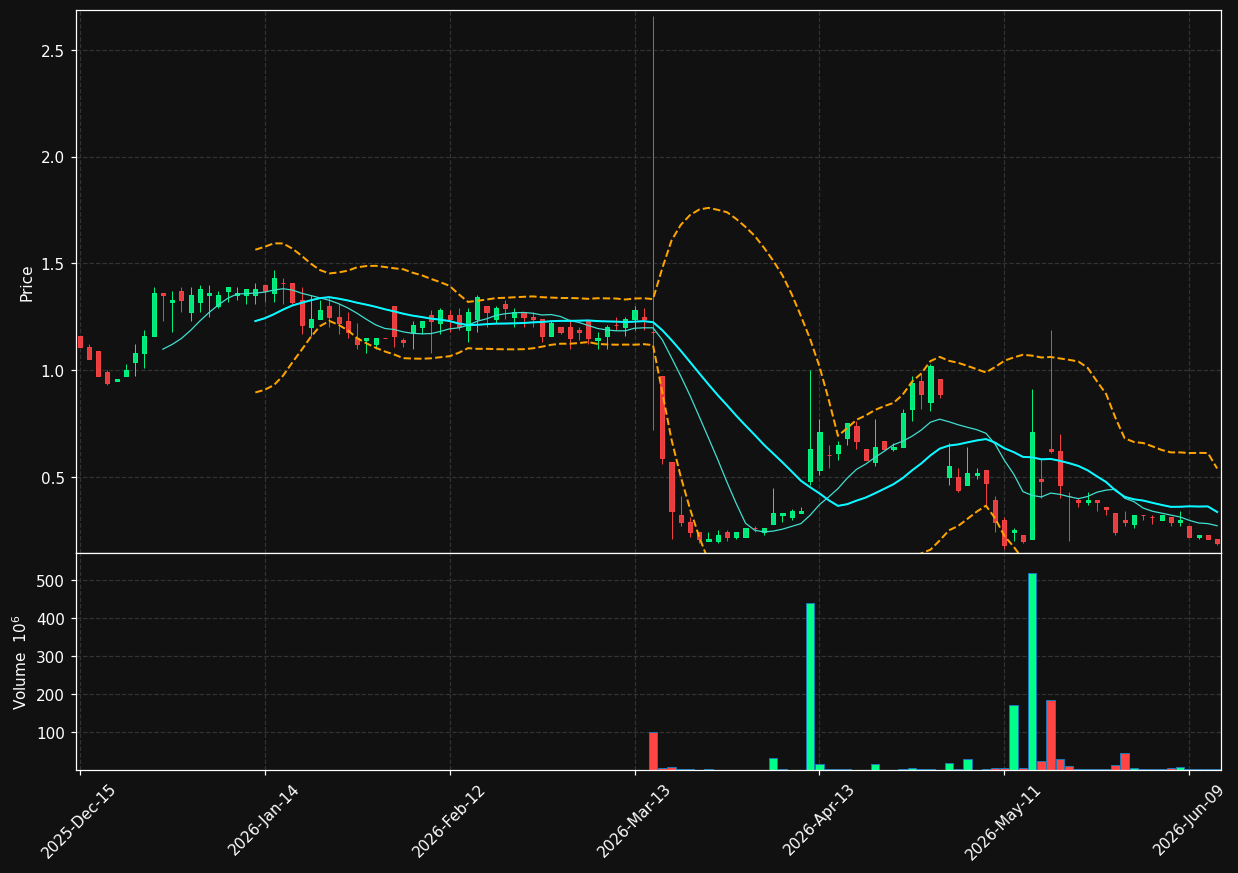The height and width of the screenshot is (873, 1238).
Task: Click the green volume bar reaching about 440
Action: coord(810,686)
